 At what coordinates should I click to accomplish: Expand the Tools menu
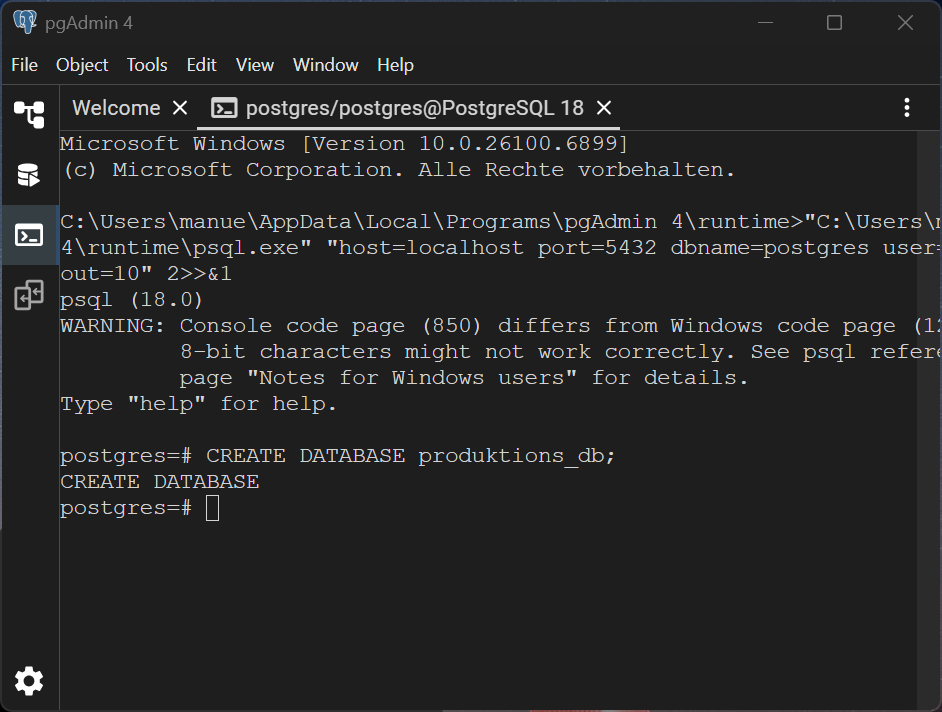(147, 65)
